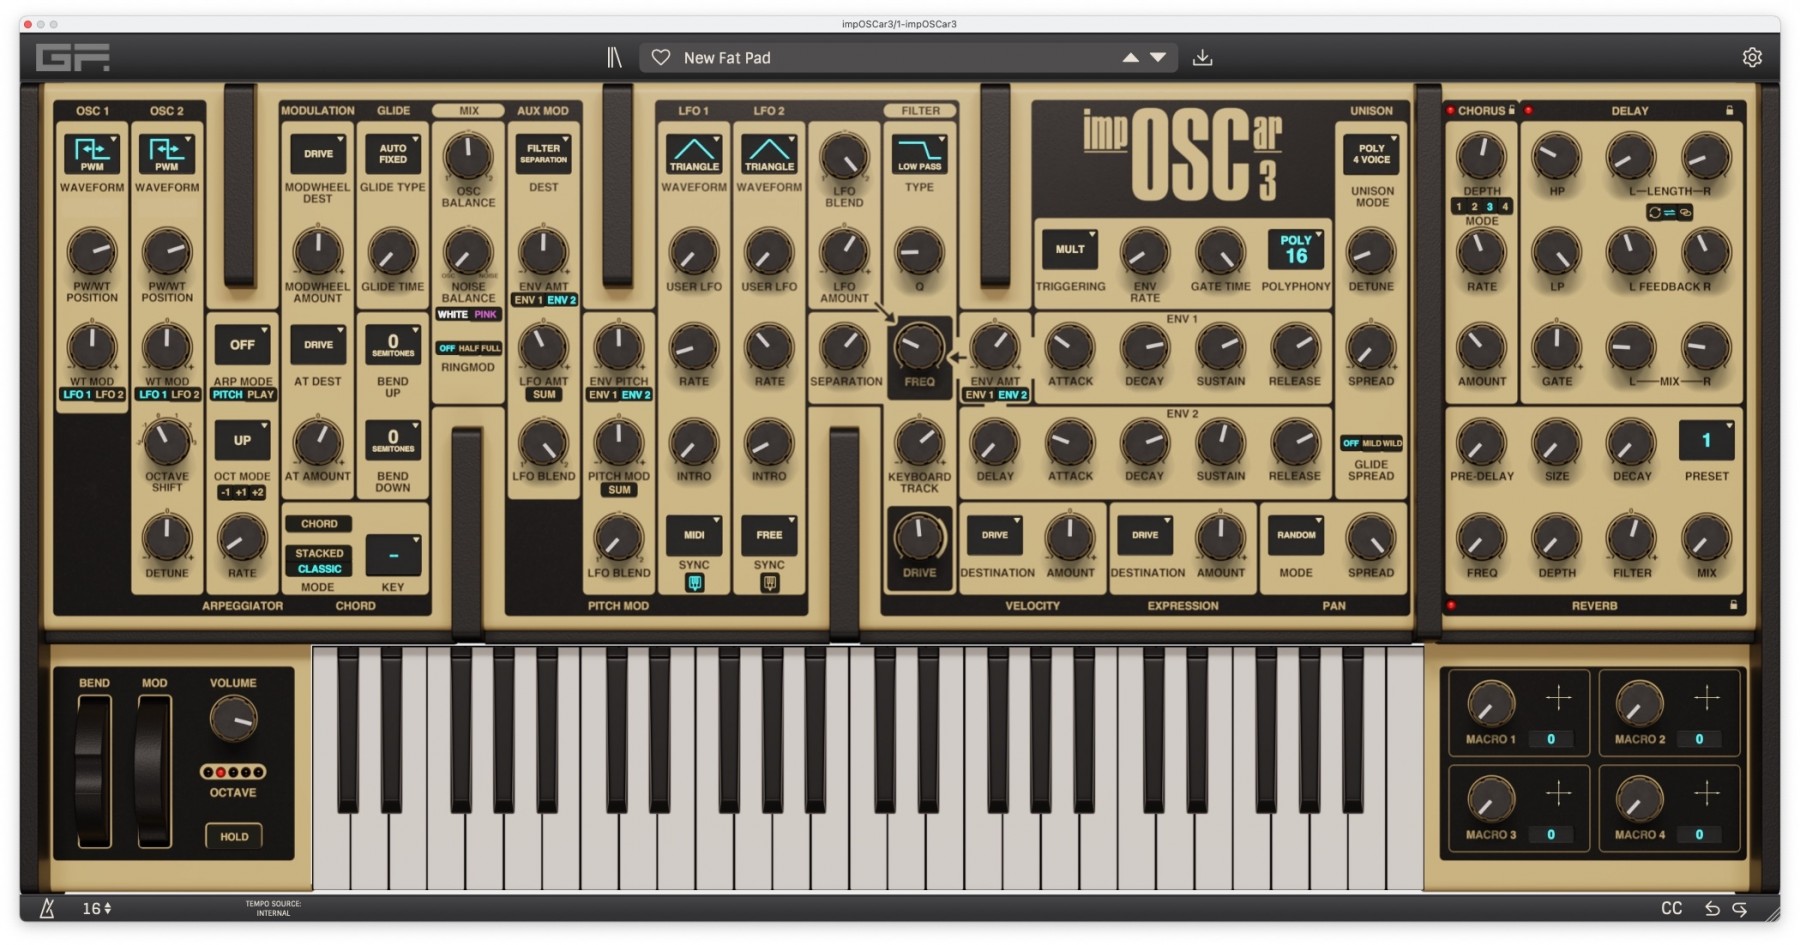Image resolution: width=1800 pixels, height=945 pixels.
Task: Select next preset with down arrow
Action: pyautogui.click(x=1158, y=58)
